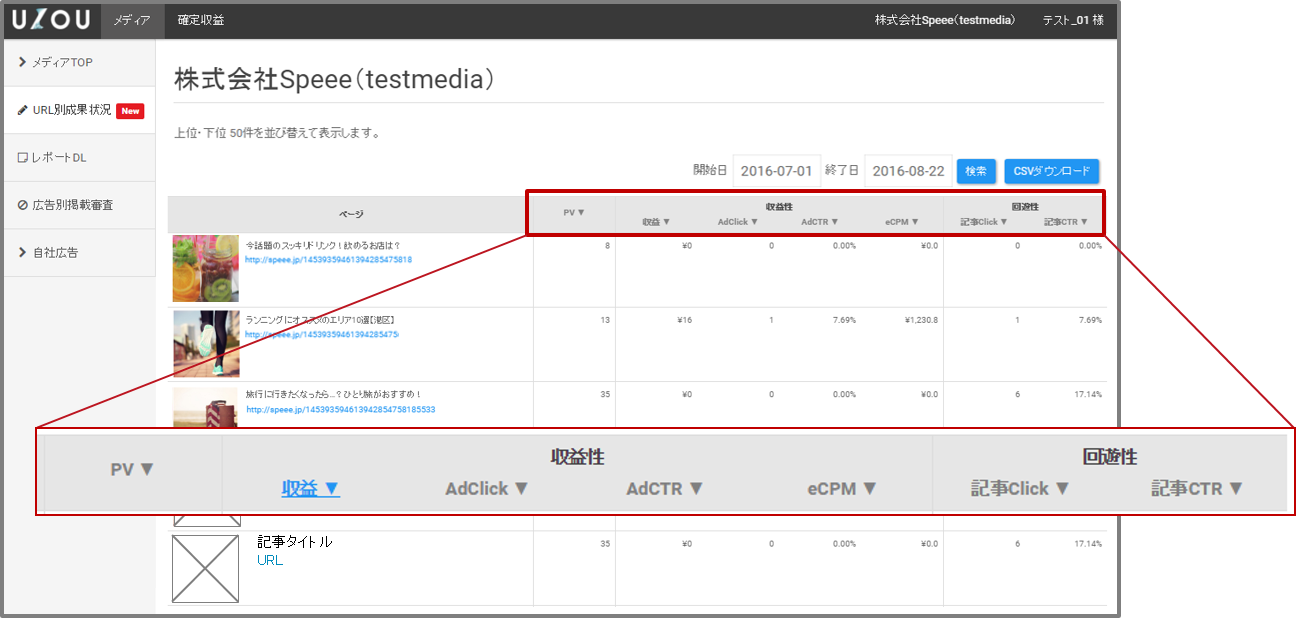Click the テスト_01 様 user name
The image size is (1296, 618).
click(1072, 20)
